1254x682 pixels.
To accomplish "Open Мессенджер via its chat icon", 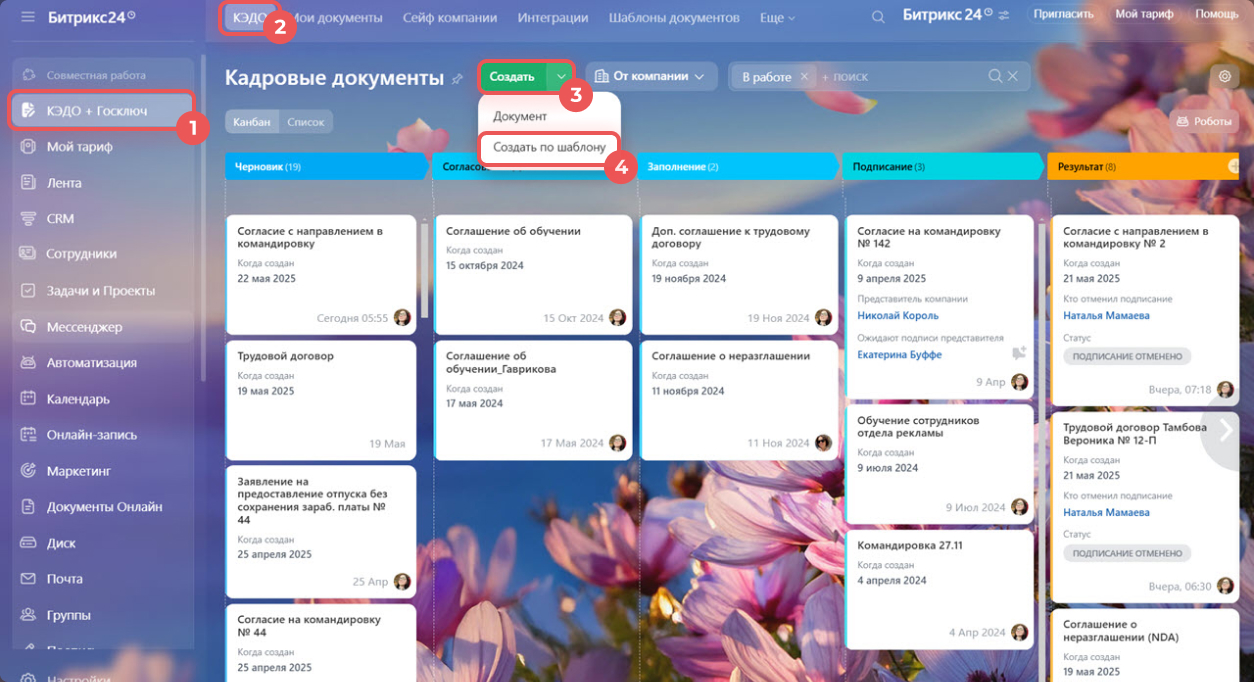I will [28, 327].
